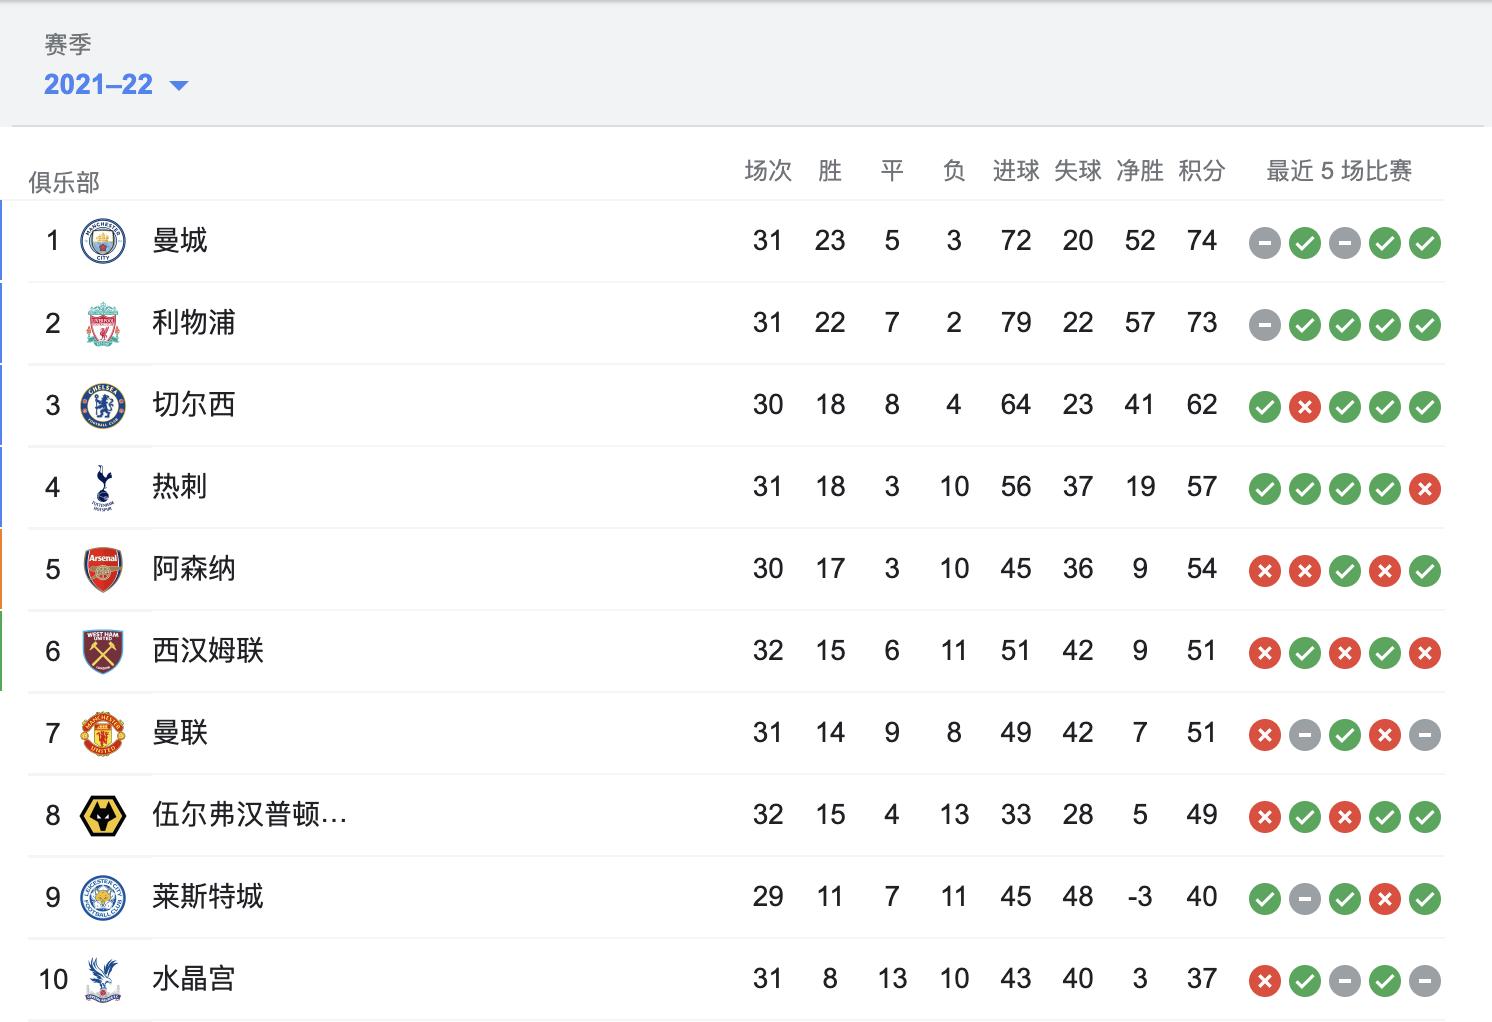
Task: Select the 伍尔弗汉普顿 team name
Action: 249,815
